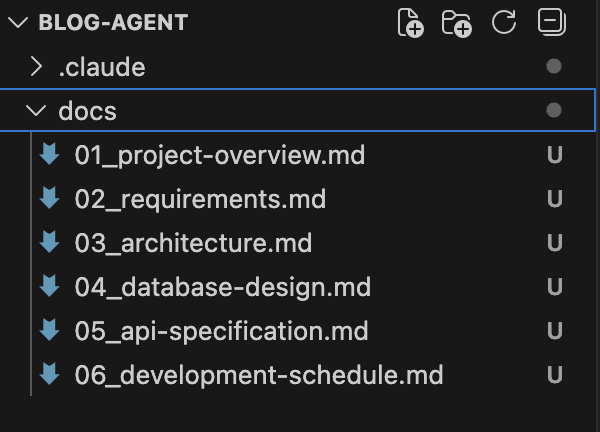Viewport: 600px width, 432px height.
Task: Click markdown icon beside 06_development-schedule.md
Action: [49, 375]
